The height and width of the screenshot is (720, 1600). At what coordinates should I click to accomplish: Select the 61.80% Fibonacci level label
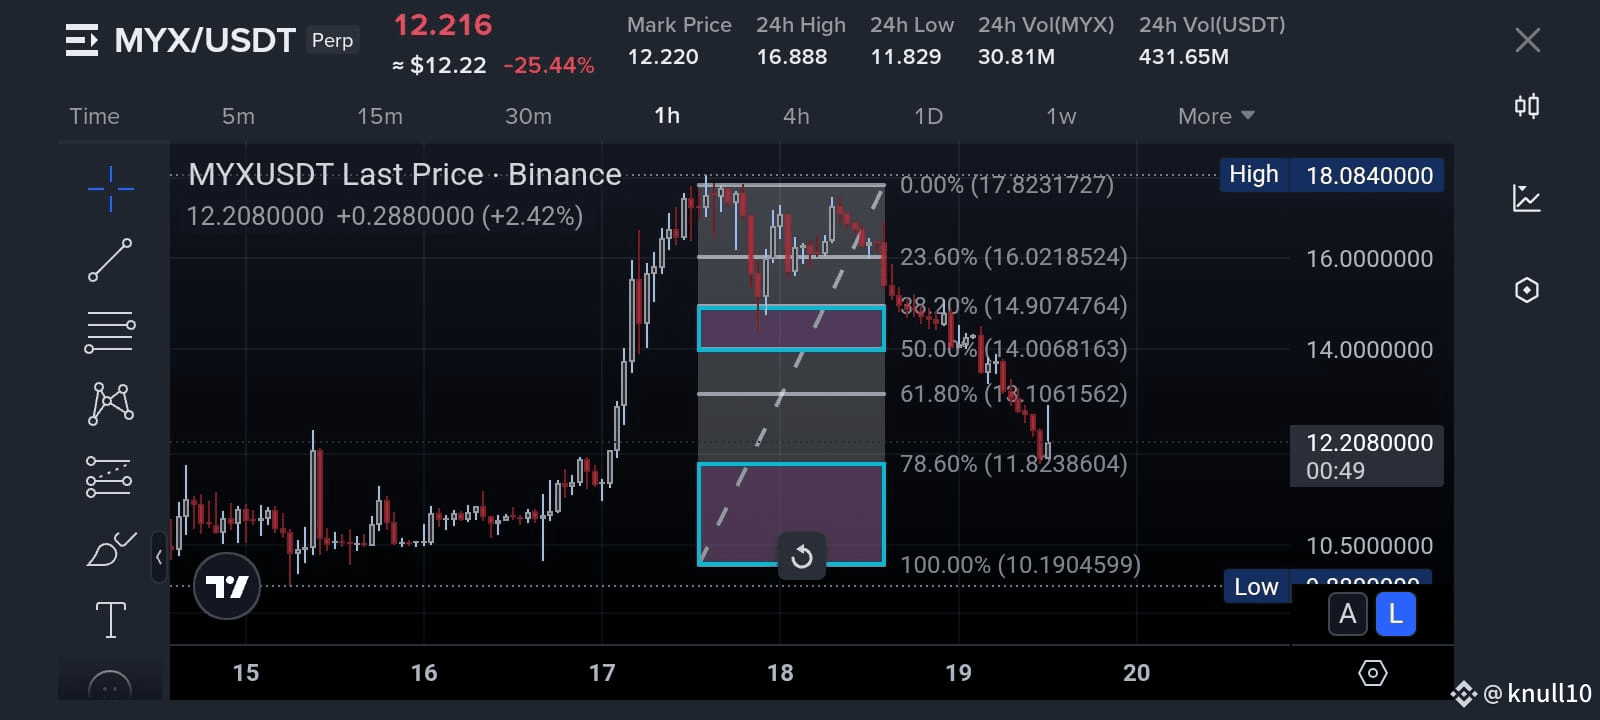1014,394
